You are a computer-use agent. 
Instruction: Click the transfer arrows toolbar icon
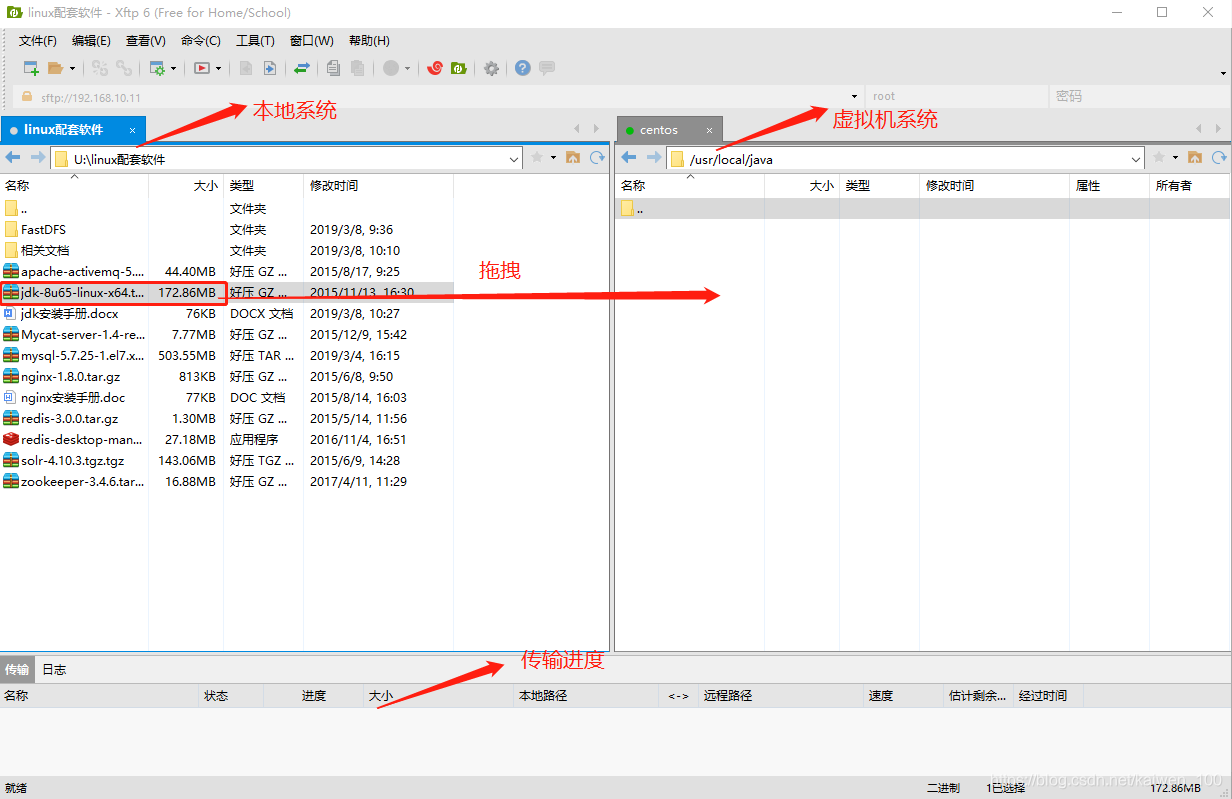coord(301,68)
